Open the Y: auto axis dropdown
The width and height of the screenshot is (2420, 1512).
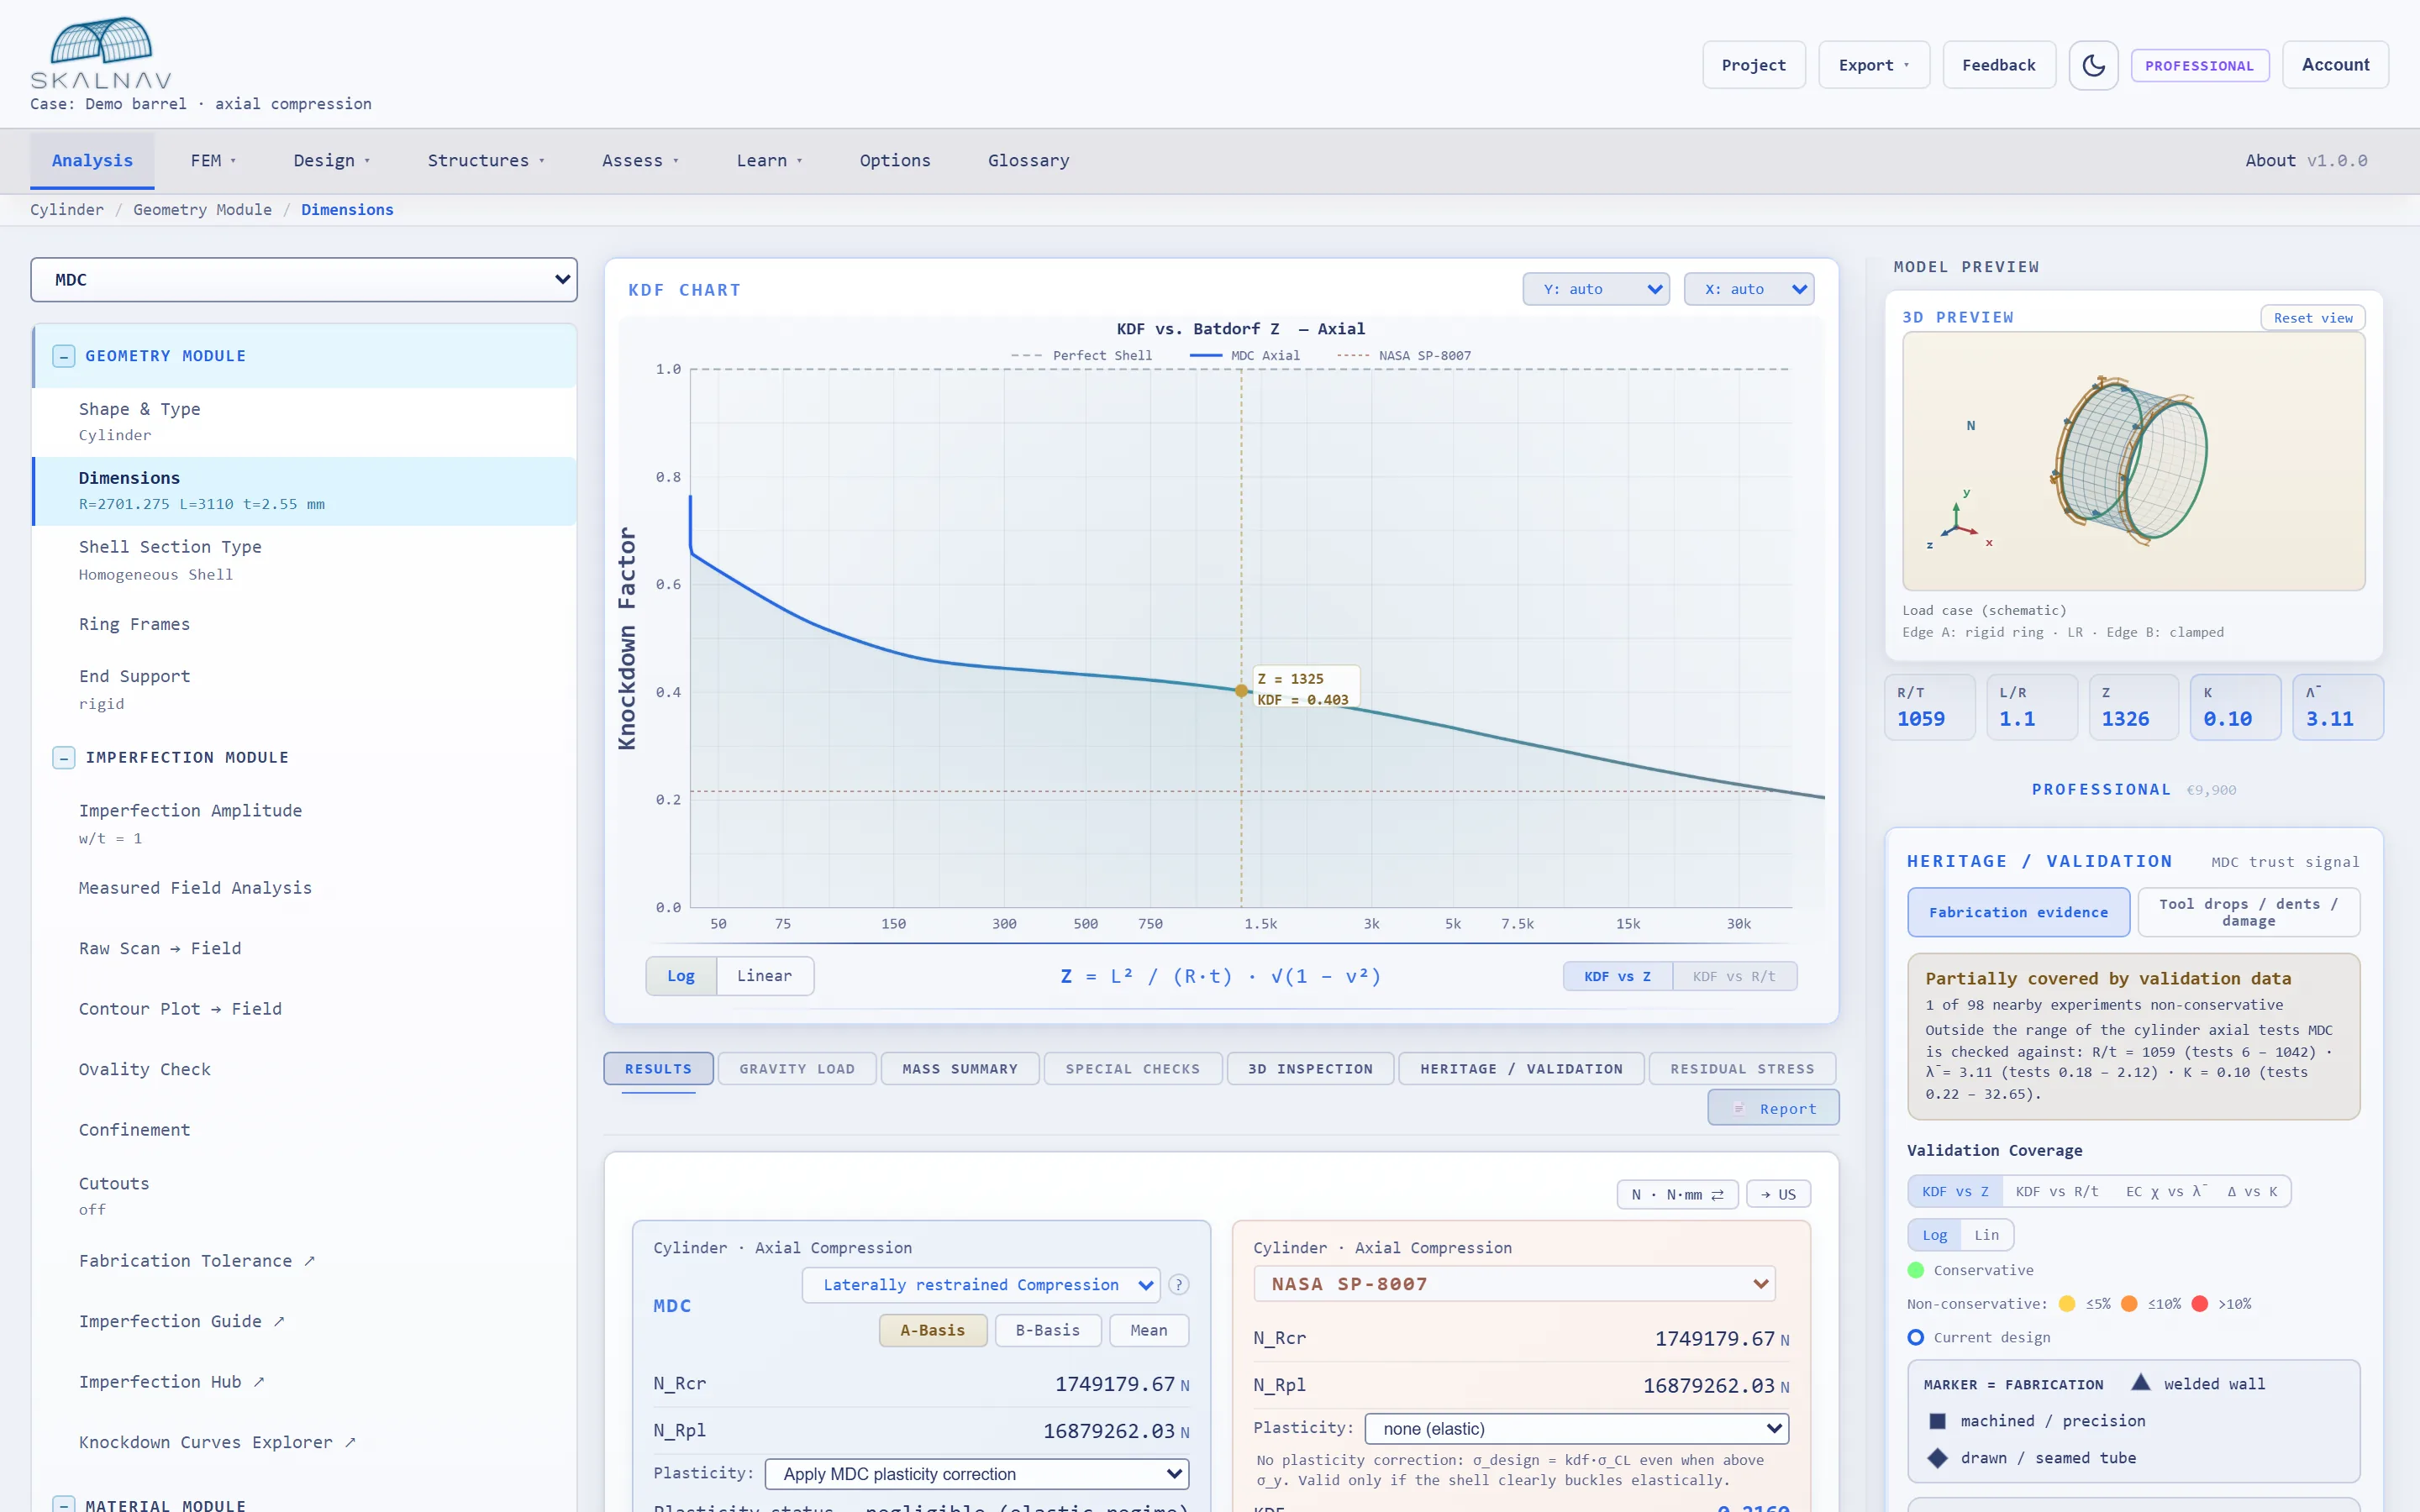[x=1596, y=289]
